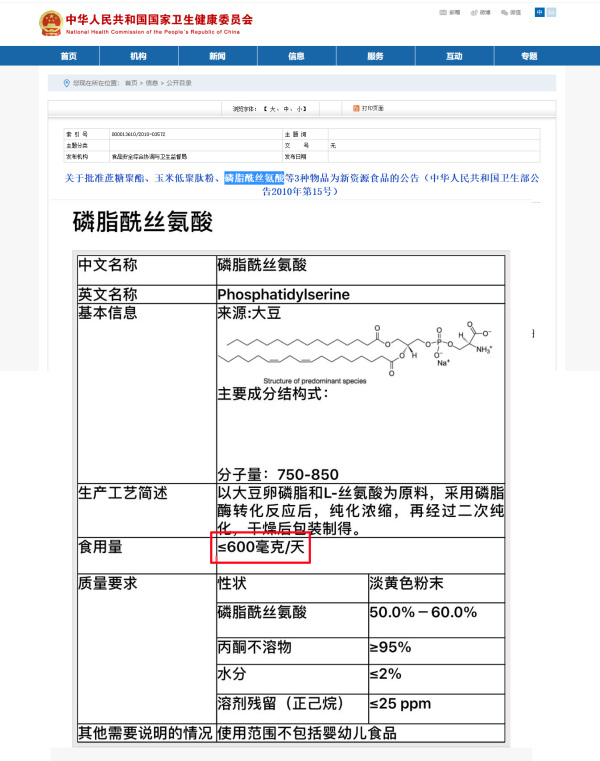600x761 pixels.
Task: Click the location pin icon in breadcrumb
Action: 67,83
